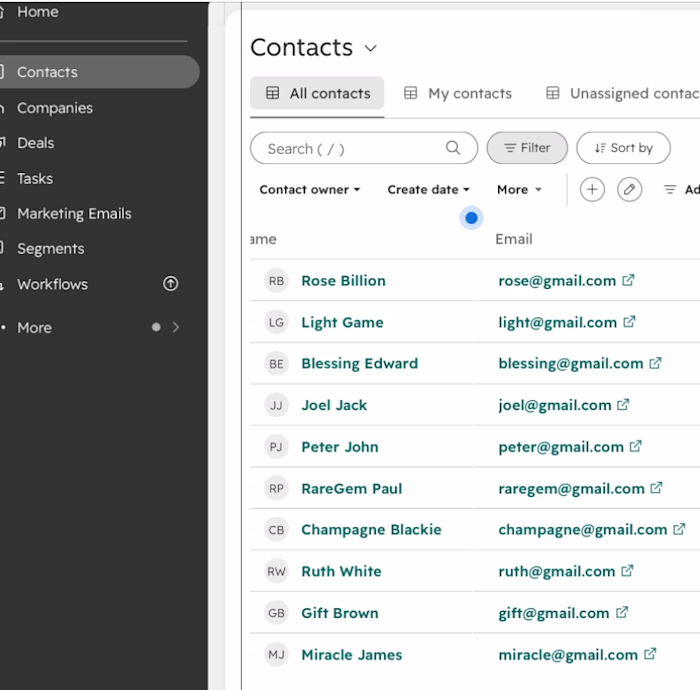Image resolution: width=700 pixels, height=690 pixels.
Task: Open external link icon beside gift@gmail.com
Action: pyautogui.click(x=622, y=612)
